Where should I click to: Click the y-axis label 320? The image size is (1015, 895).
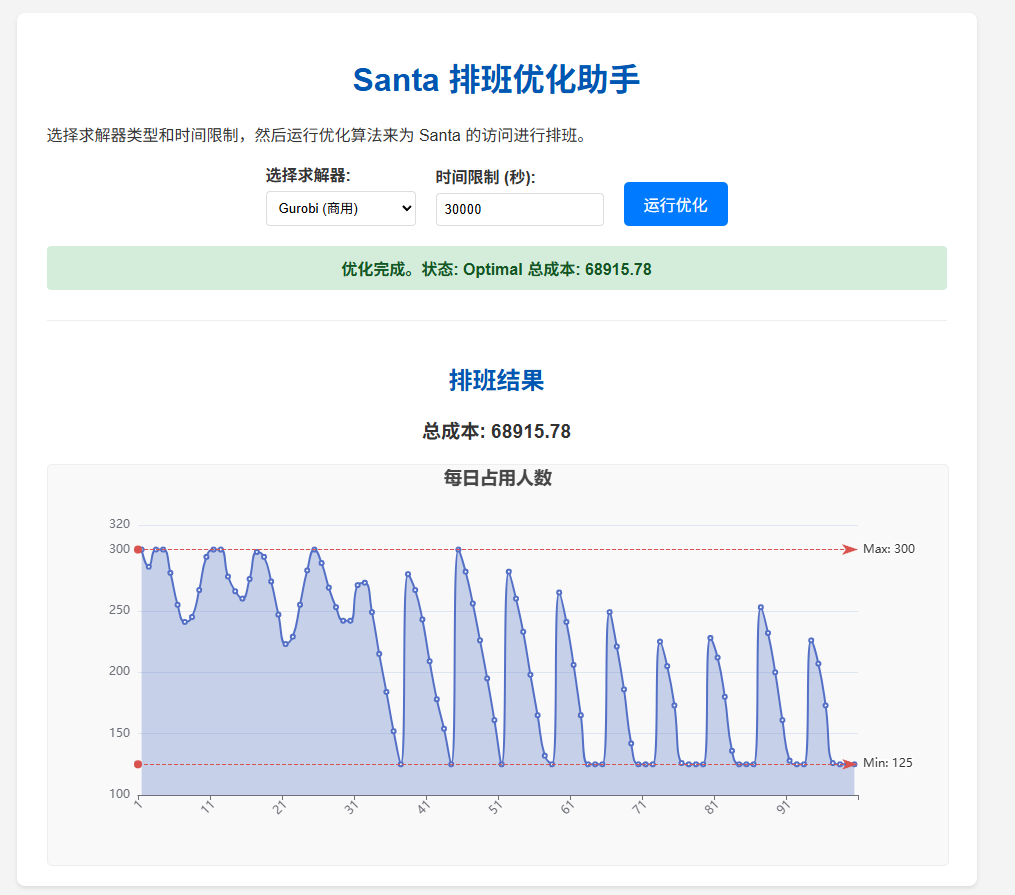click(x=119, y=524)
